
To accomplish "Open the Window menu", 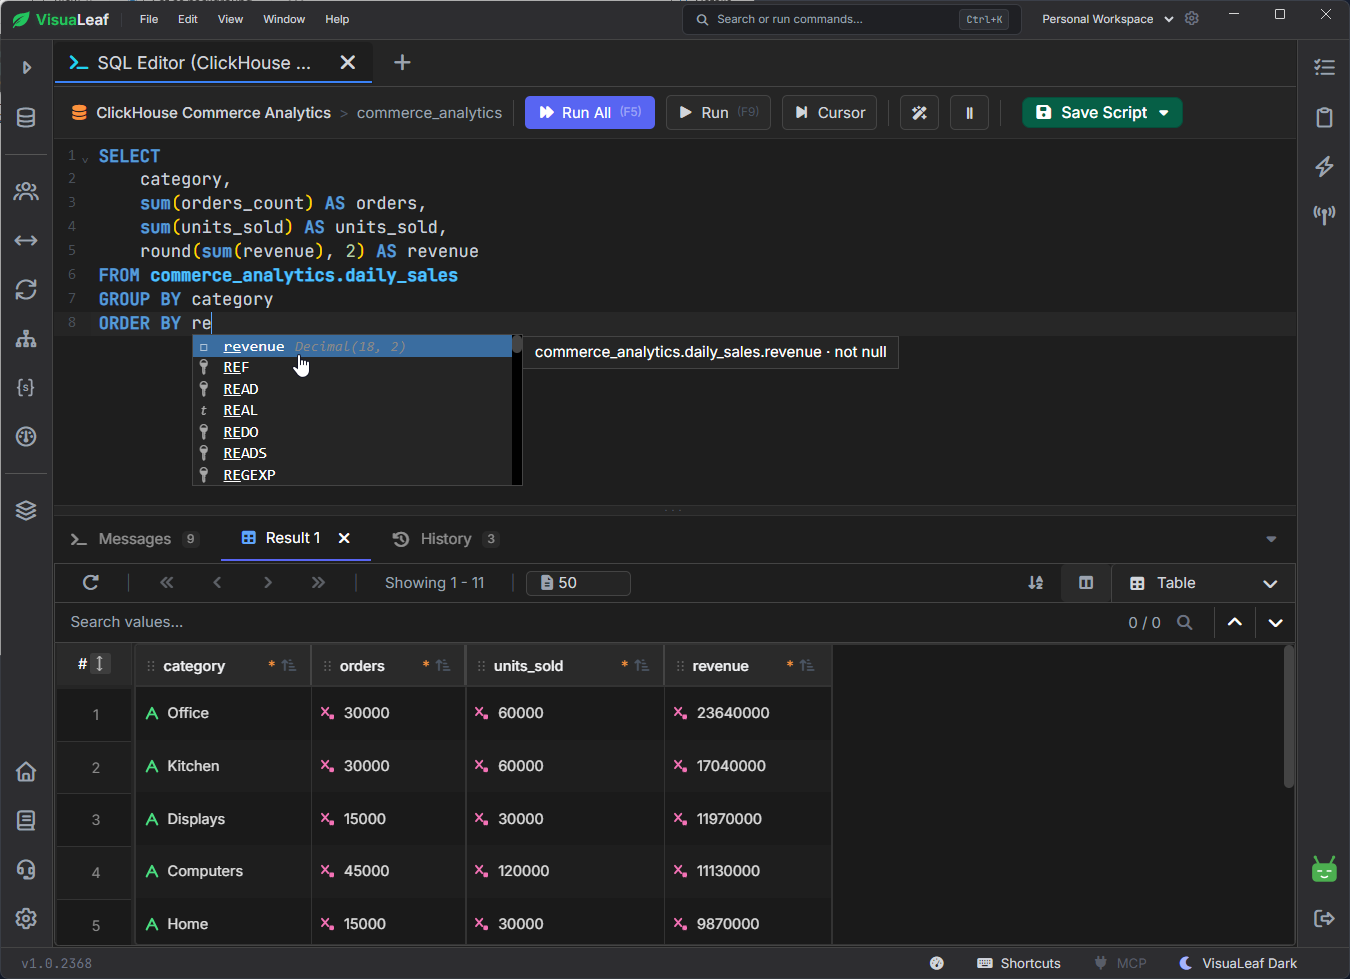I will click(x=284, y=19).
